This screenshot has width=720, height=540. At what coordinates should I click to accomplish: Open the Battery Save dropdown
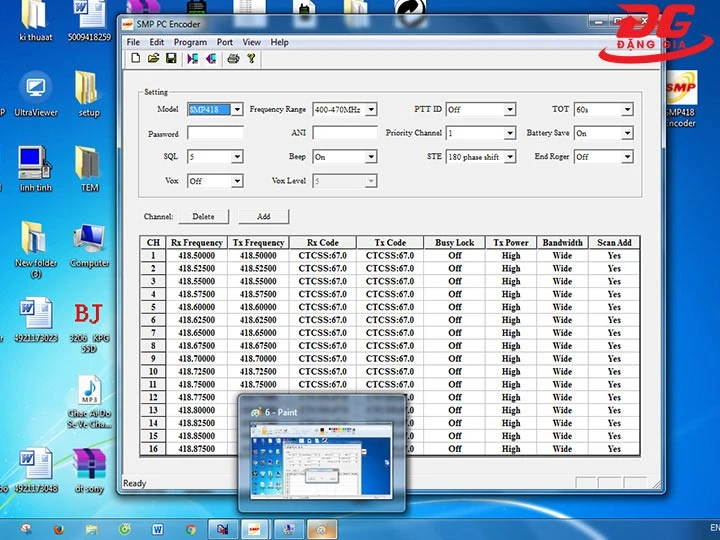(627, 133)
